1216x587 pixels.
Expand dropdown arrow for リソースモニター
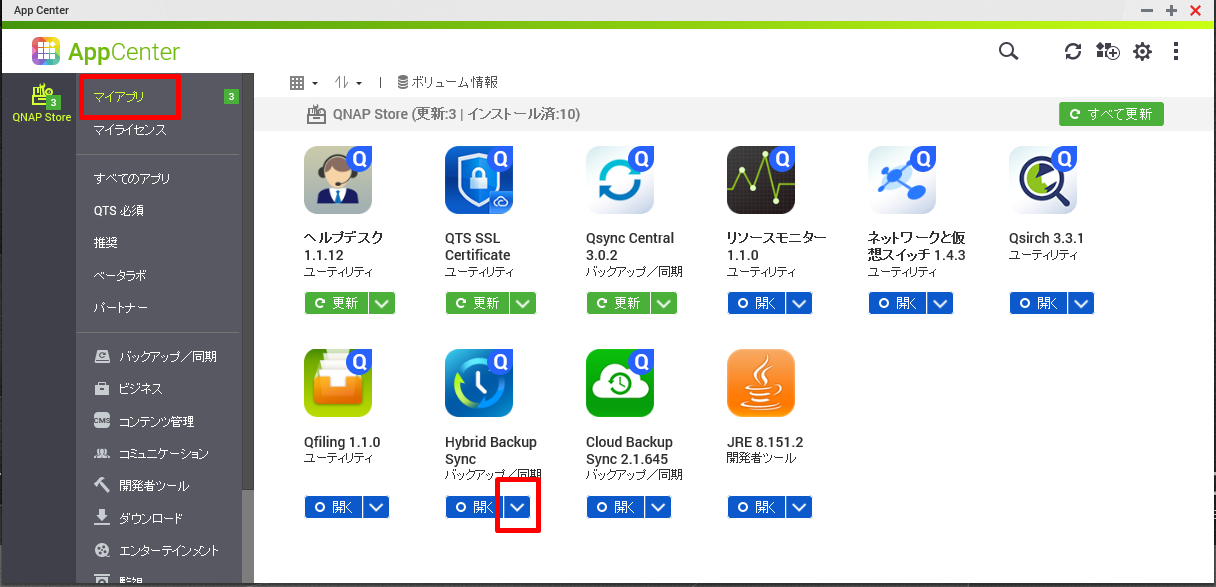[x=799, y=303]
